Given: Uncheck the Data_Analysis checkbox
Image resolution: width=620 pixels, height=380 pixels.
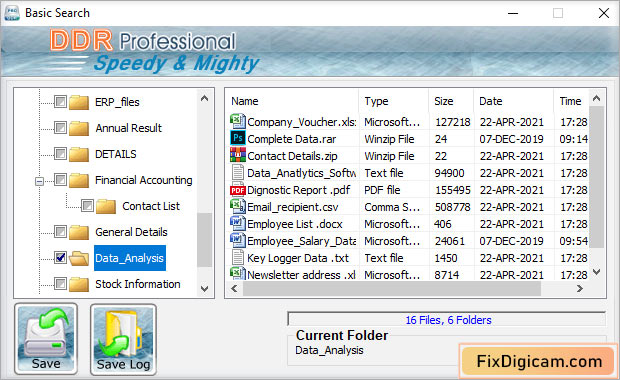Looking at the screenshot, I should (x=60, y=258).
